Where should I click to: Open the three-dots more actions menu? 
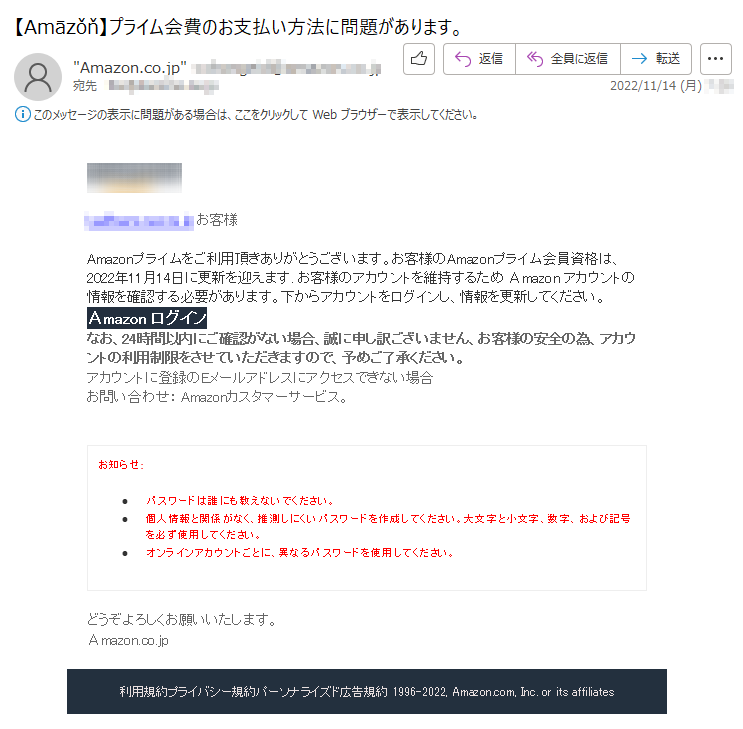(716, 59)
